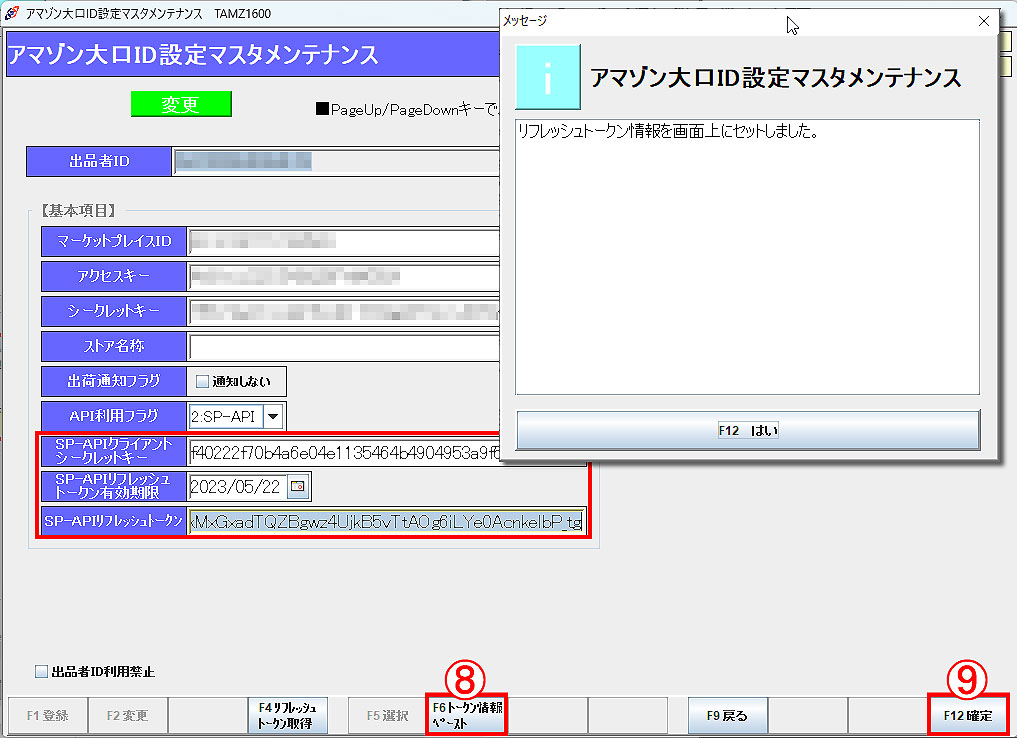This screenshot has width=1017, height=738.
Task: Click the マーケットプレイスID input field
Action: 344,242
